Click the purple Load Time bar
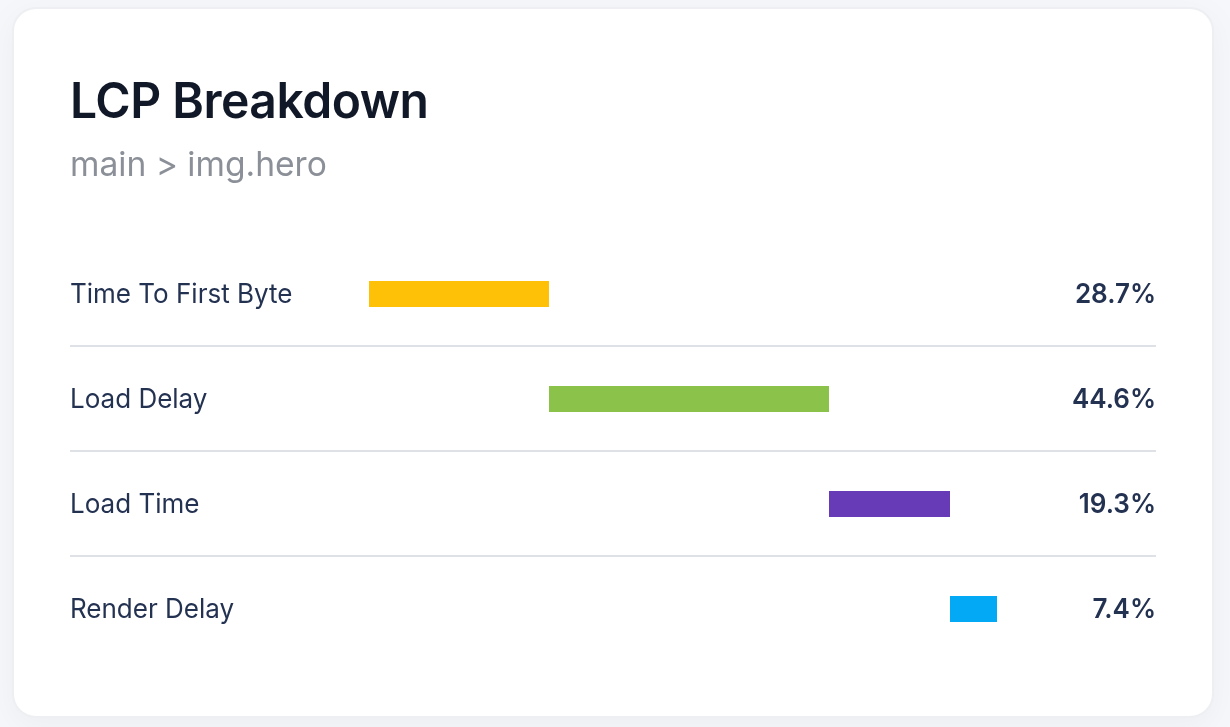This screenshot has width=1230, height=727. 889,504
